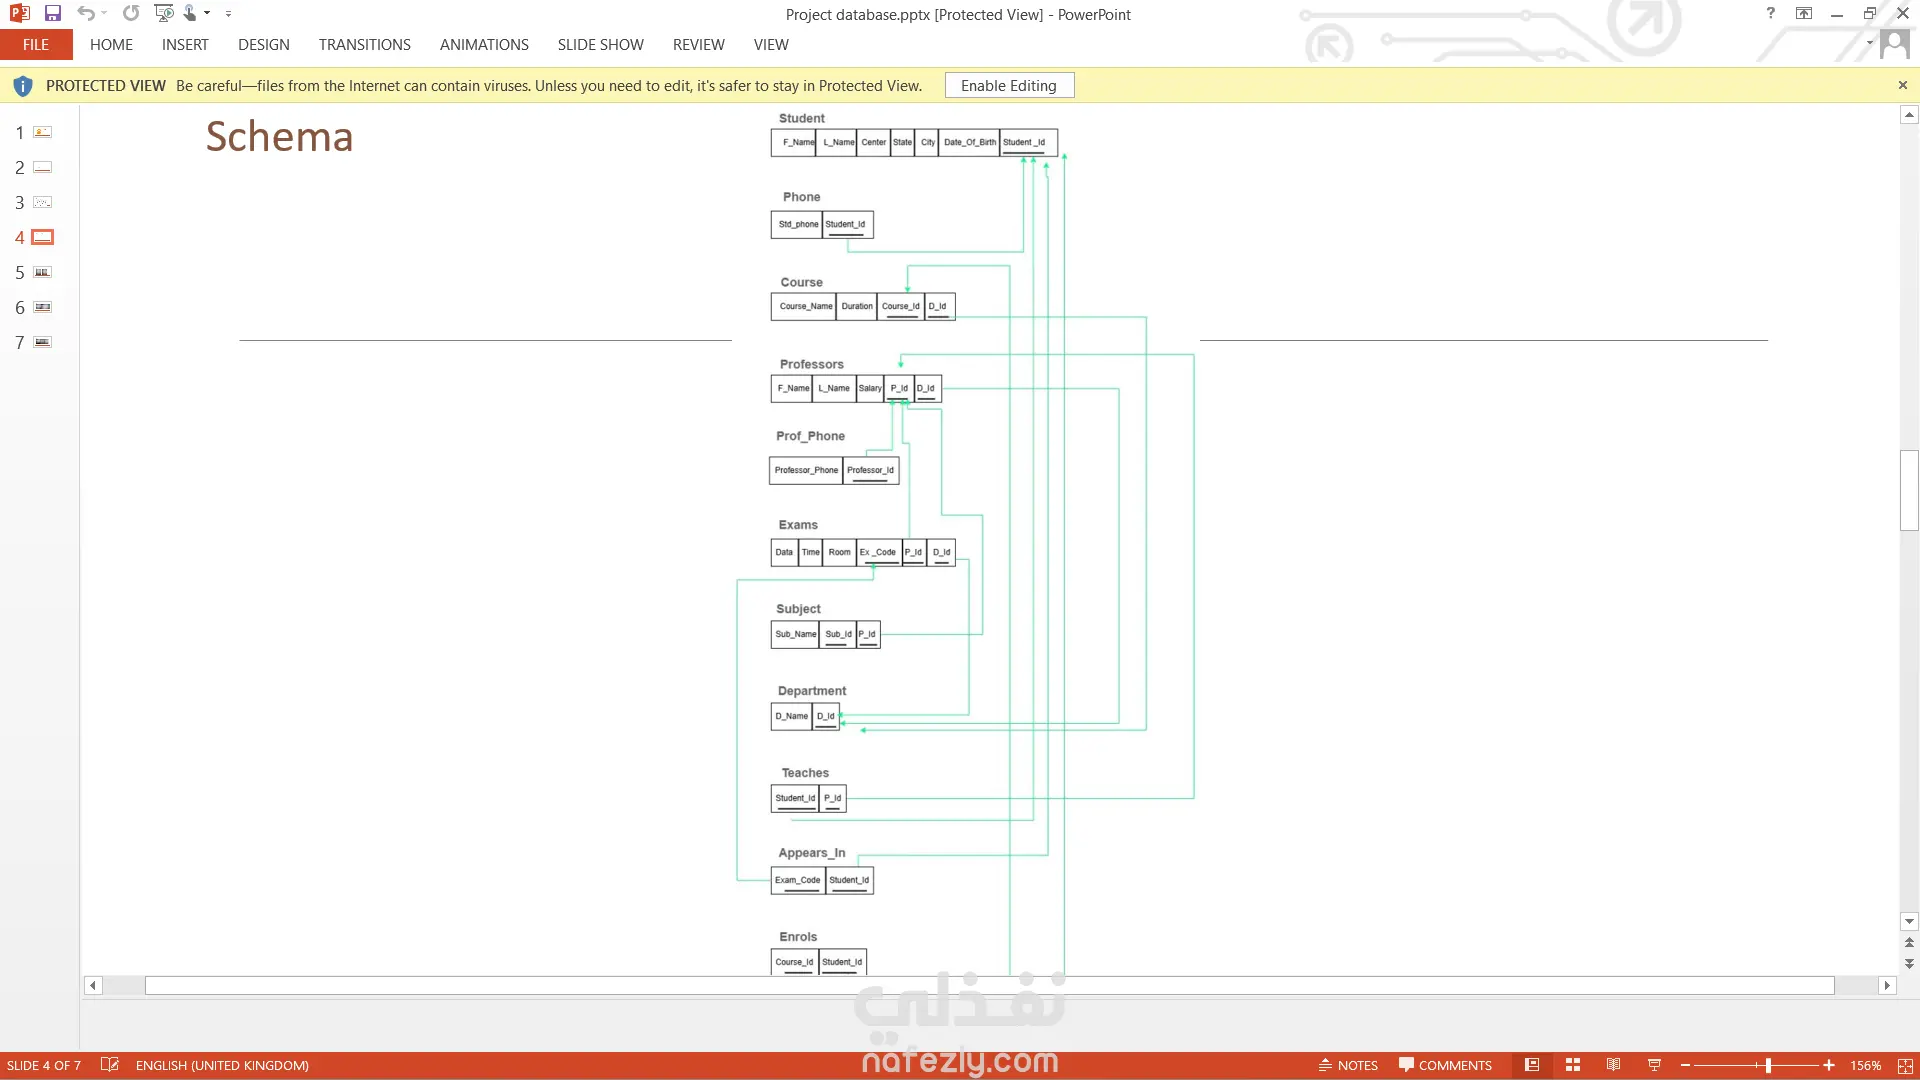Click horizontal scrollbar right arrow
The image size is (1920, 1080).
(x=1887, y=986)
